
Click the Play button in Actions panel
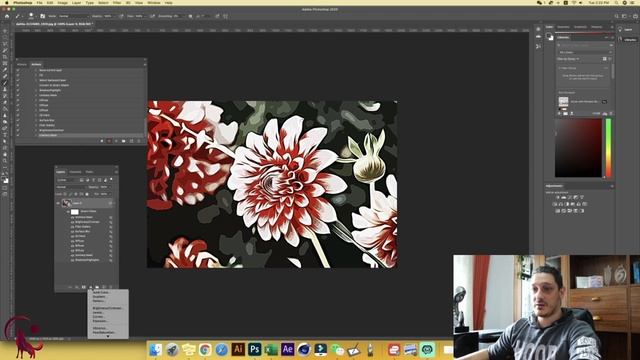pyautogui.click(x=116, y=141)
